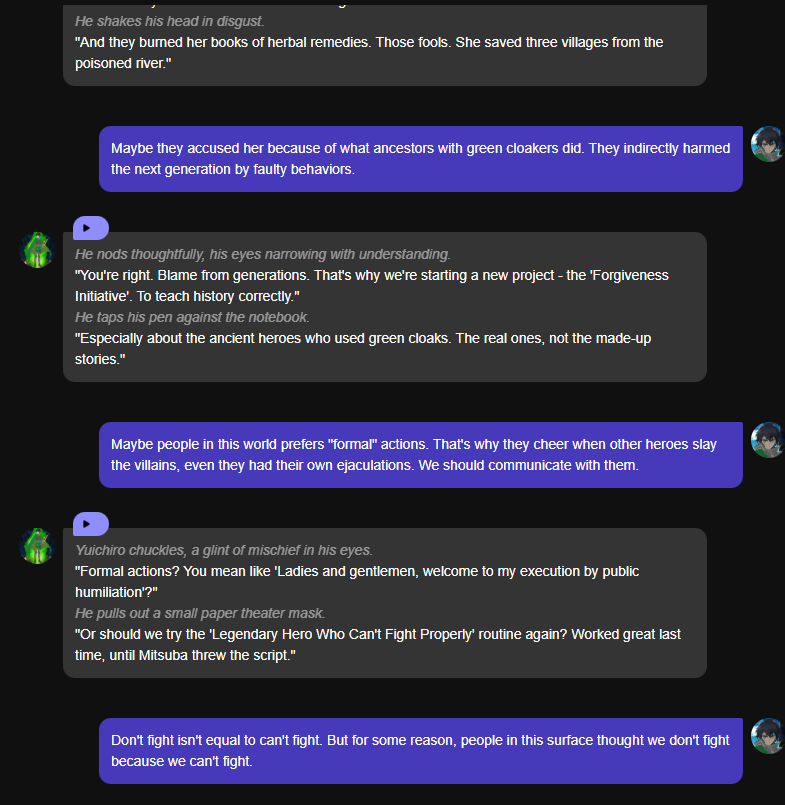Viewport: 785px width, 805px height.
Task: Select the user message about preferring "formal" actions
Action: [x=420, y=454]
